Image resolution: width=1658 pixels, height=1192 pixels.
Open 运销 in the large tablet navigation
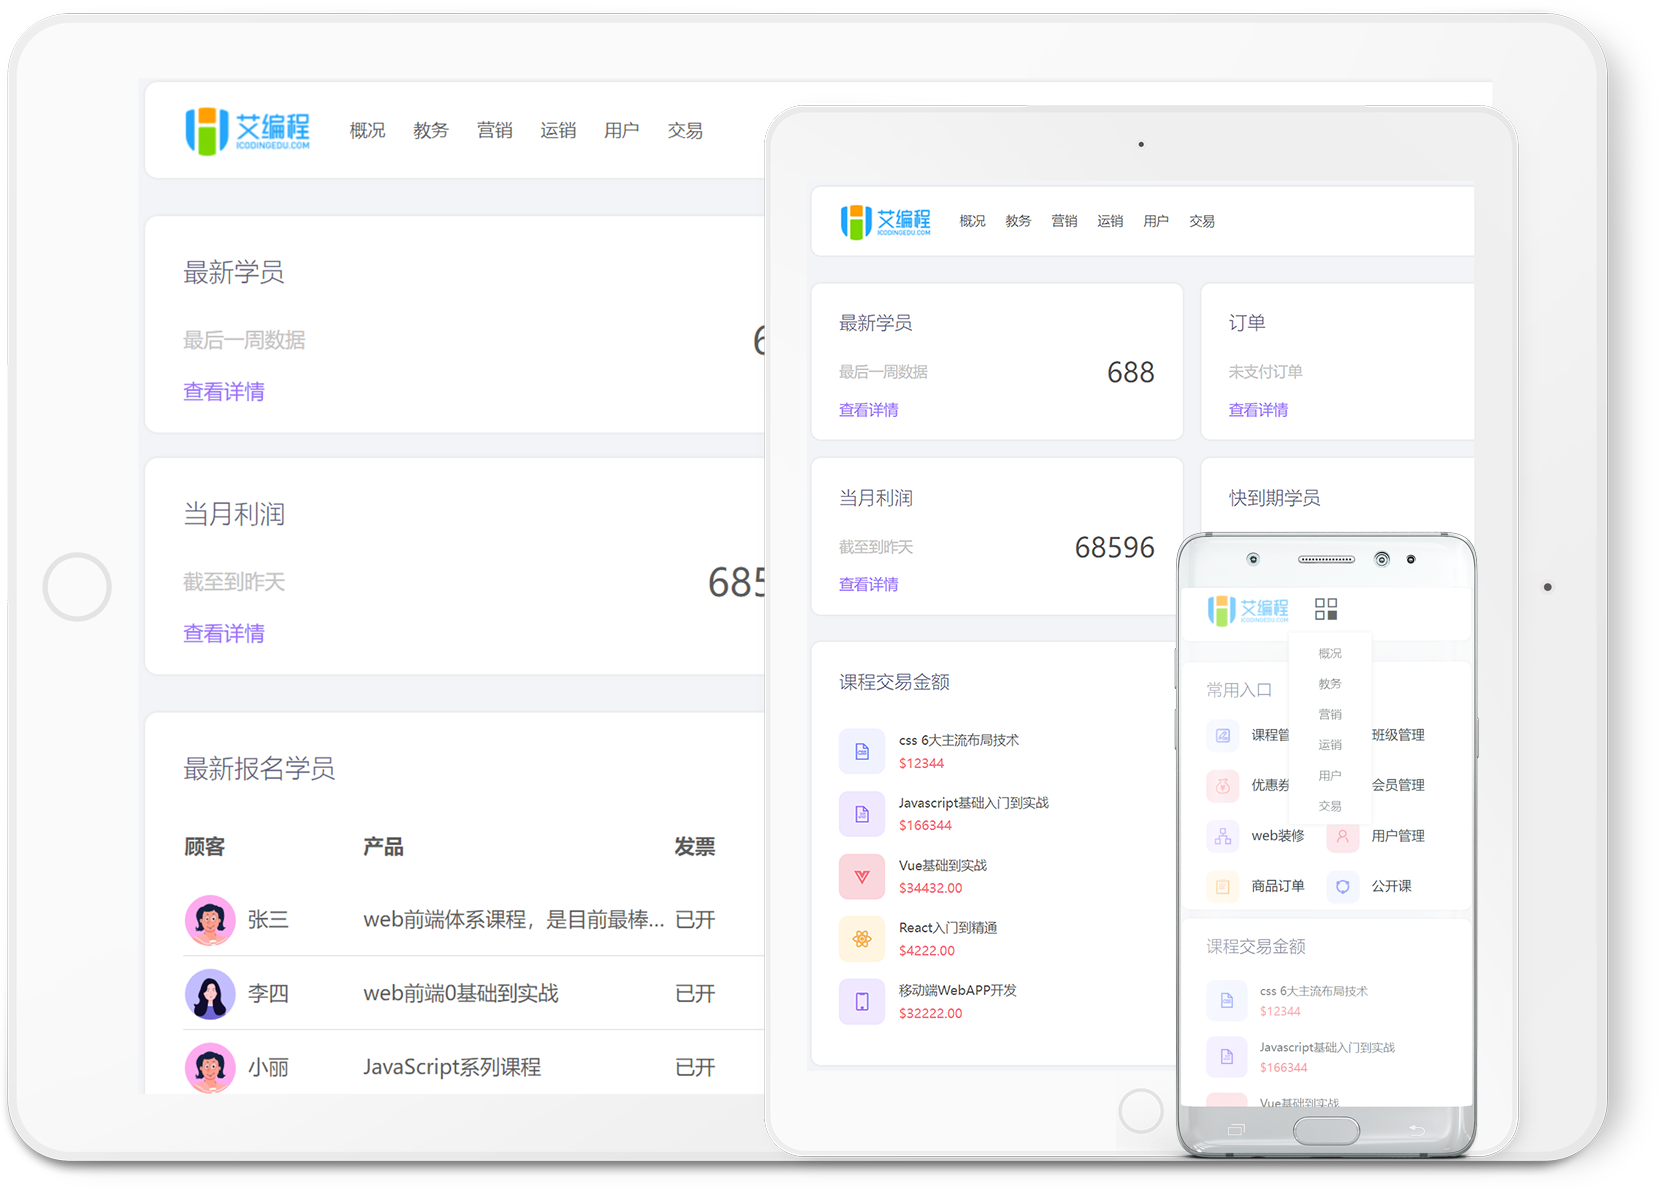[x=558, y=131]
